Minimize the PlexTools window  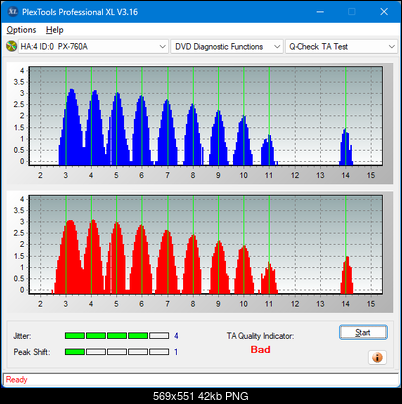click(x=320, y=12)
